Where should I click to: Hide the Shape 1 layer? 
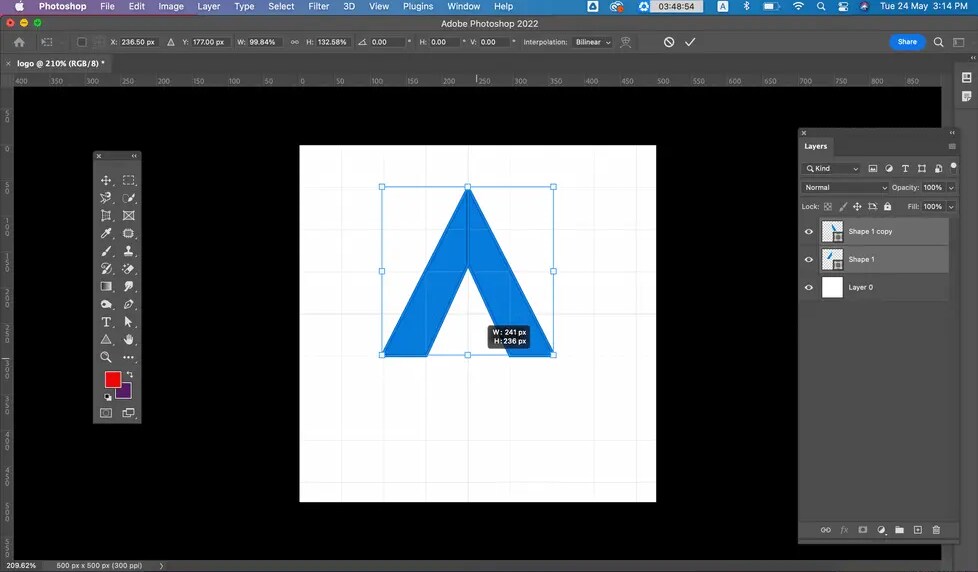point(809,259)
